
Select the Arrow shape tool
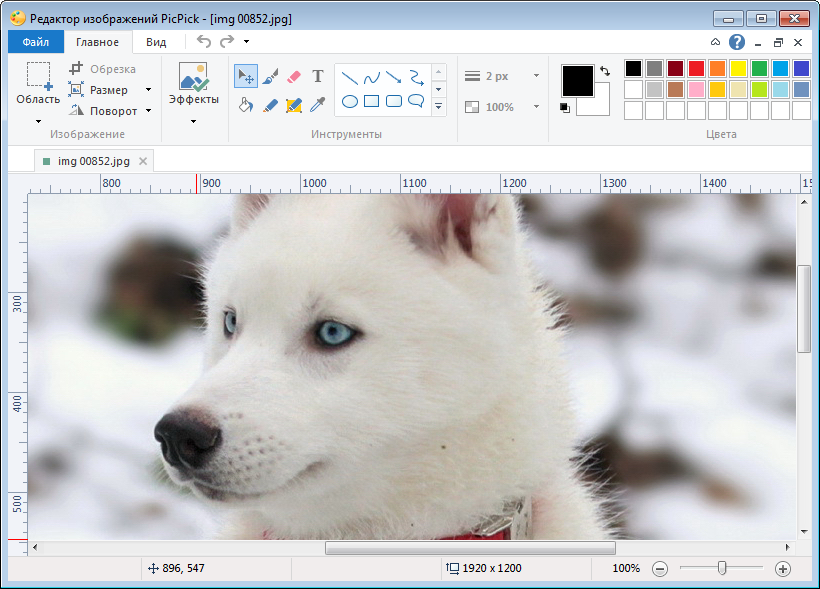(393, 79)
